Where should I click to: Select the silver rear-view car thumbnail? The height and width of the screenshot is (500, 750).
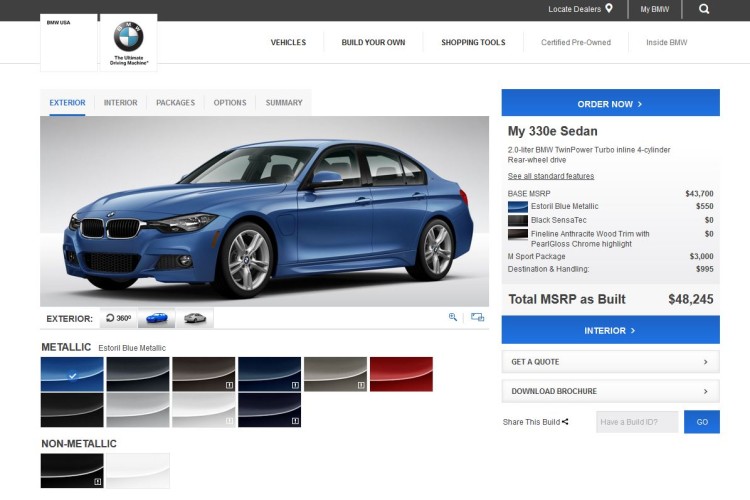(195, 318)
